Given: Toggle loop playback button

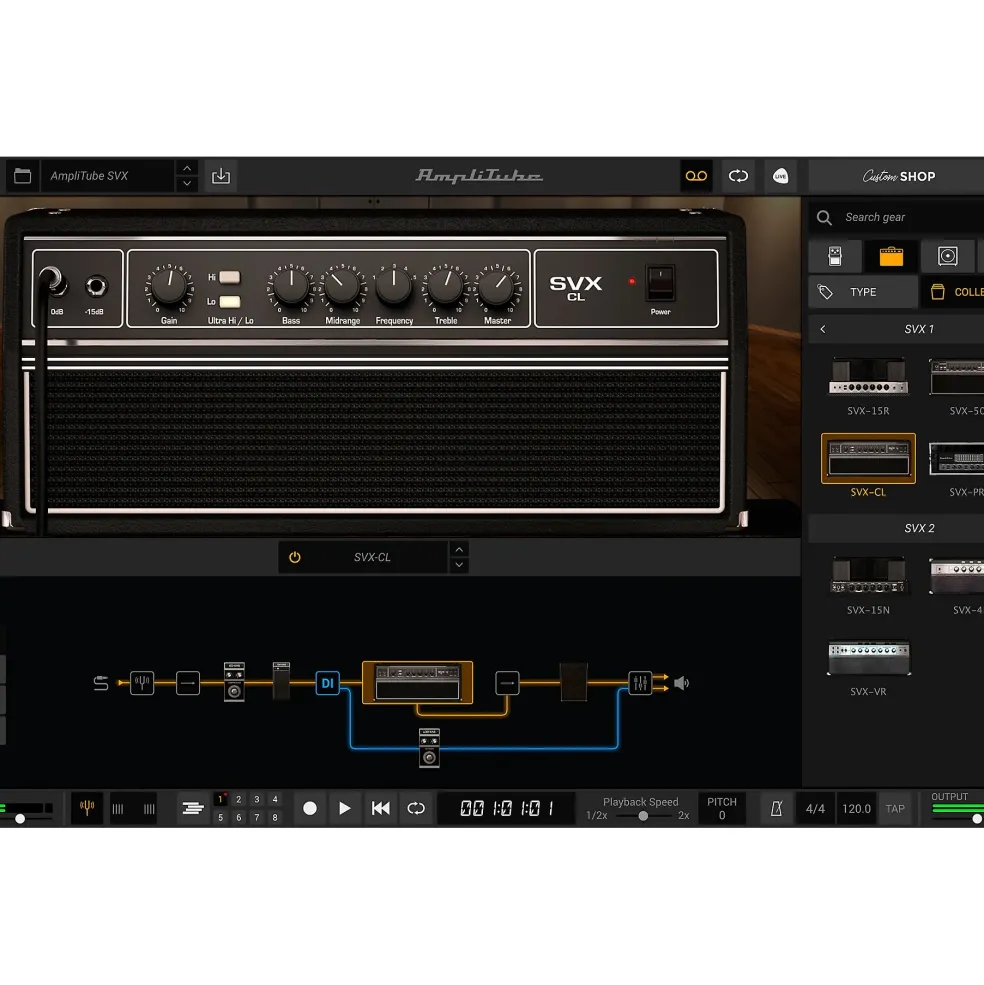Looking at the screenshot, I should tap(416, 808).
